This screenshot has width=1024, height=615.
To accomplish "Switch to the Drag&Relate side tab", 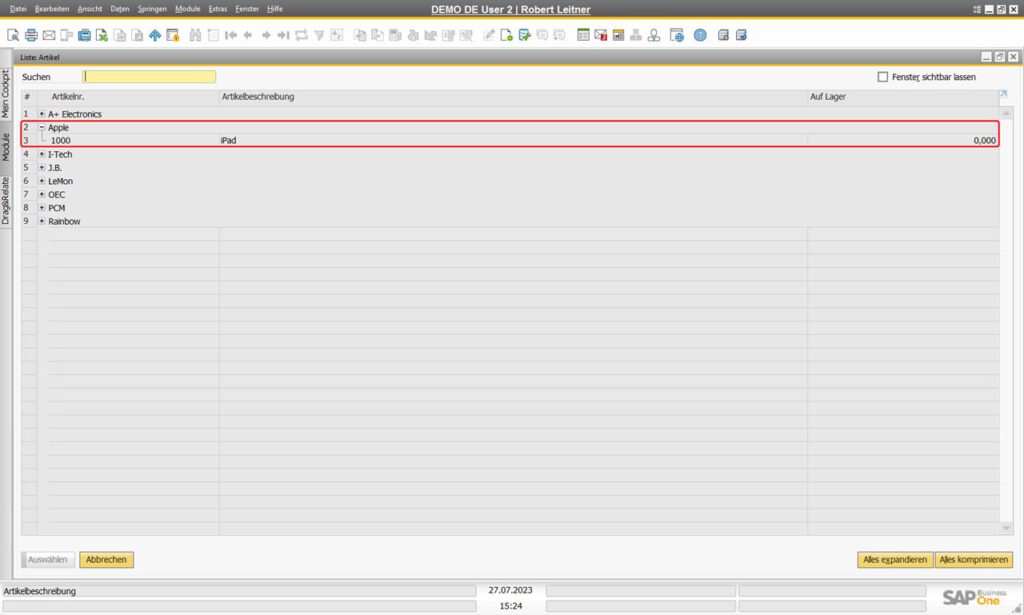I will tap(5, 201).
